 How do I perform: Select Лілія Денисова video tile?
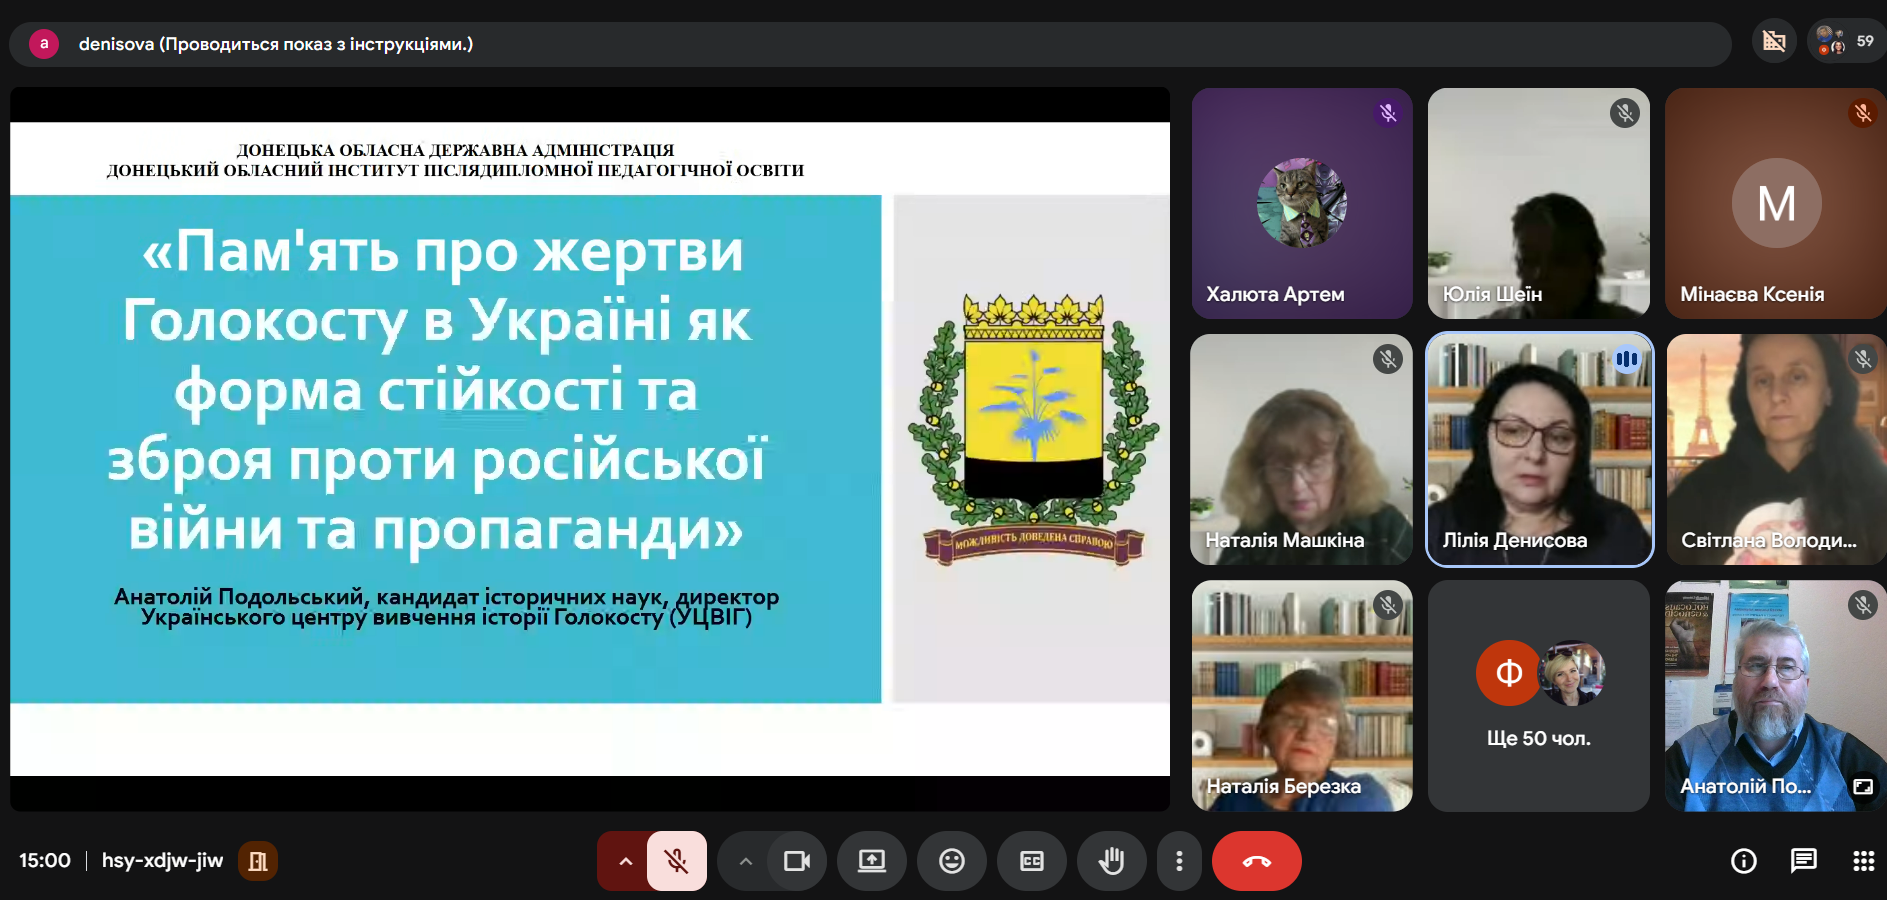1538,450
